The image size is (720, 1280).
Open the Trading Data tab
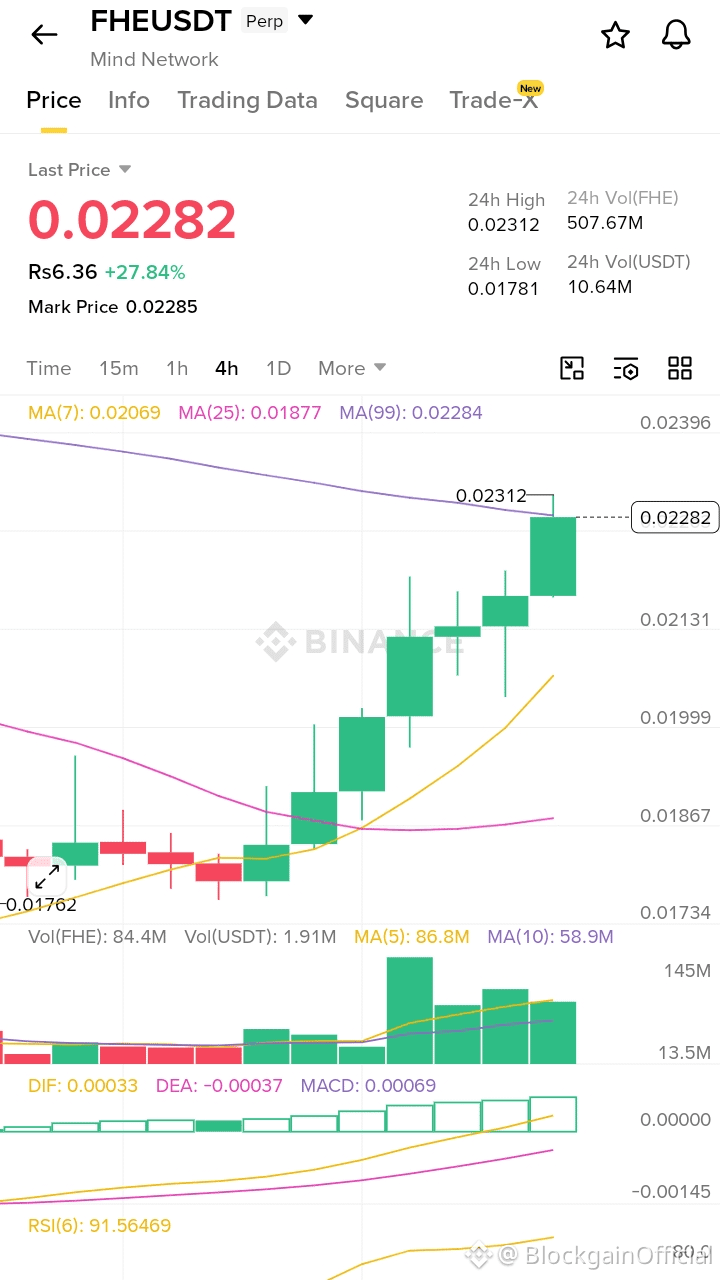pyautogui.click(x=247, y=100)
